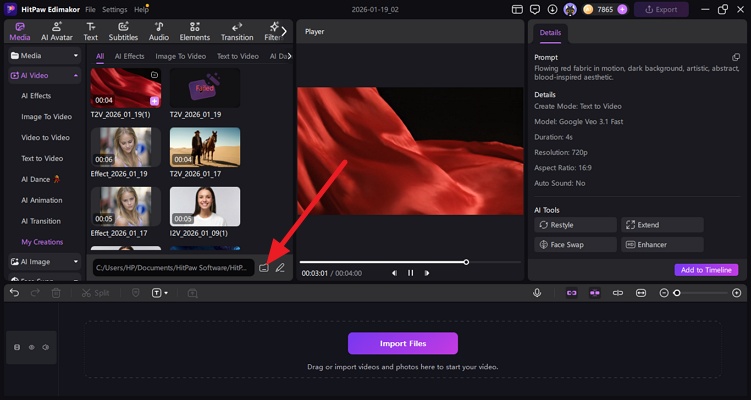
Task: Select AI Effects in the sidebar
Action: click(36, 96)
